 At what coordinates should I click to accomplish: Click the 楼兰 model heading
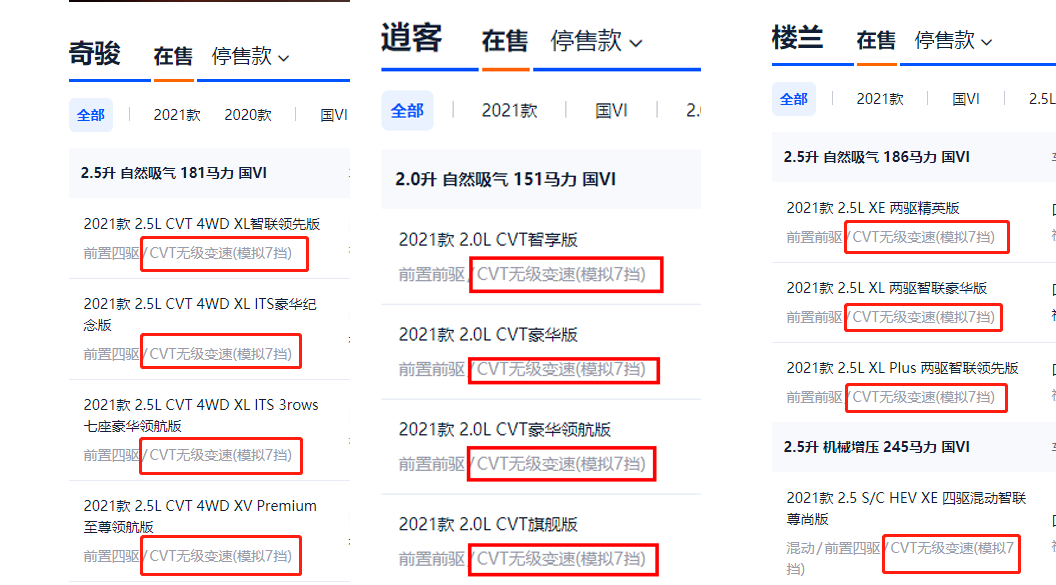coord(797,38)
